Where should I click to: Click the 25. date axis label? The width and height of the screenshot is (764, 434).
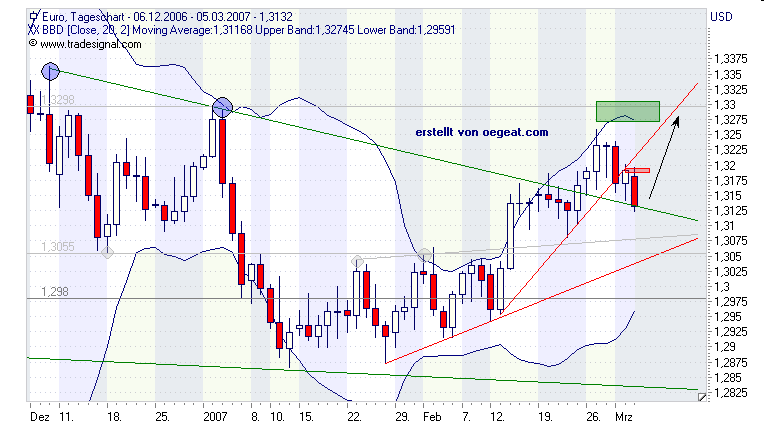(x=162, y=417)
